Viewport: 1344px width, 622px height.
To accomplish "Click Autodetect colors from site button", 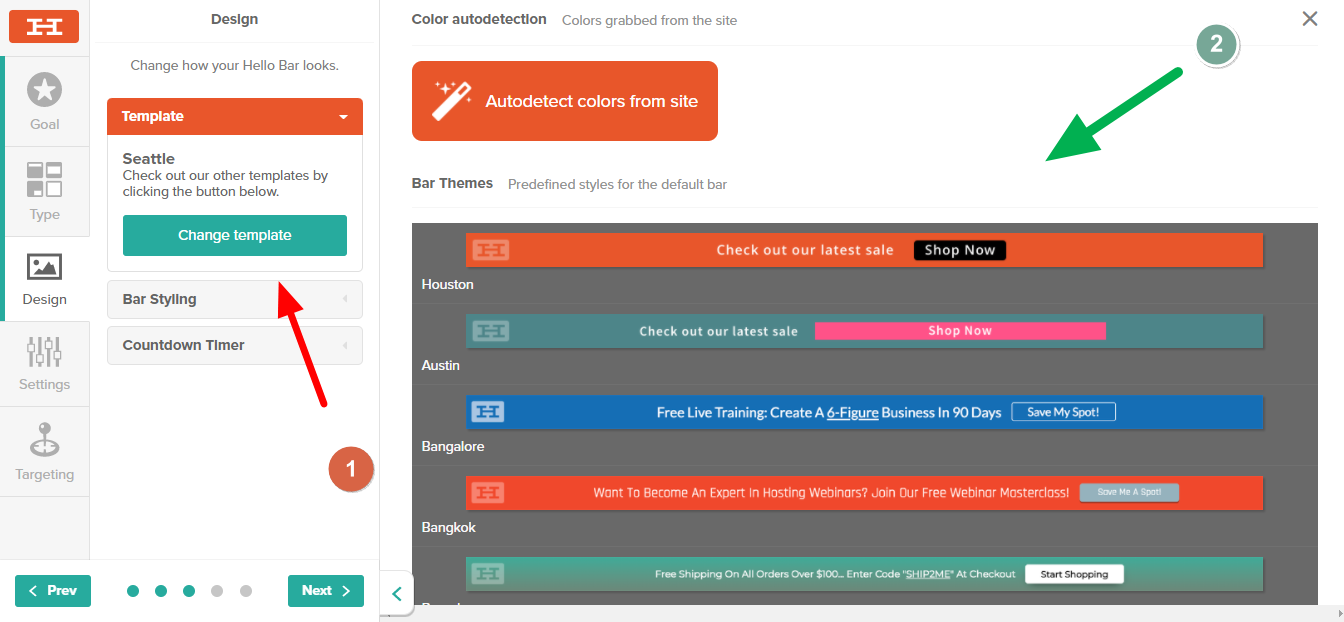I will 565,101.
